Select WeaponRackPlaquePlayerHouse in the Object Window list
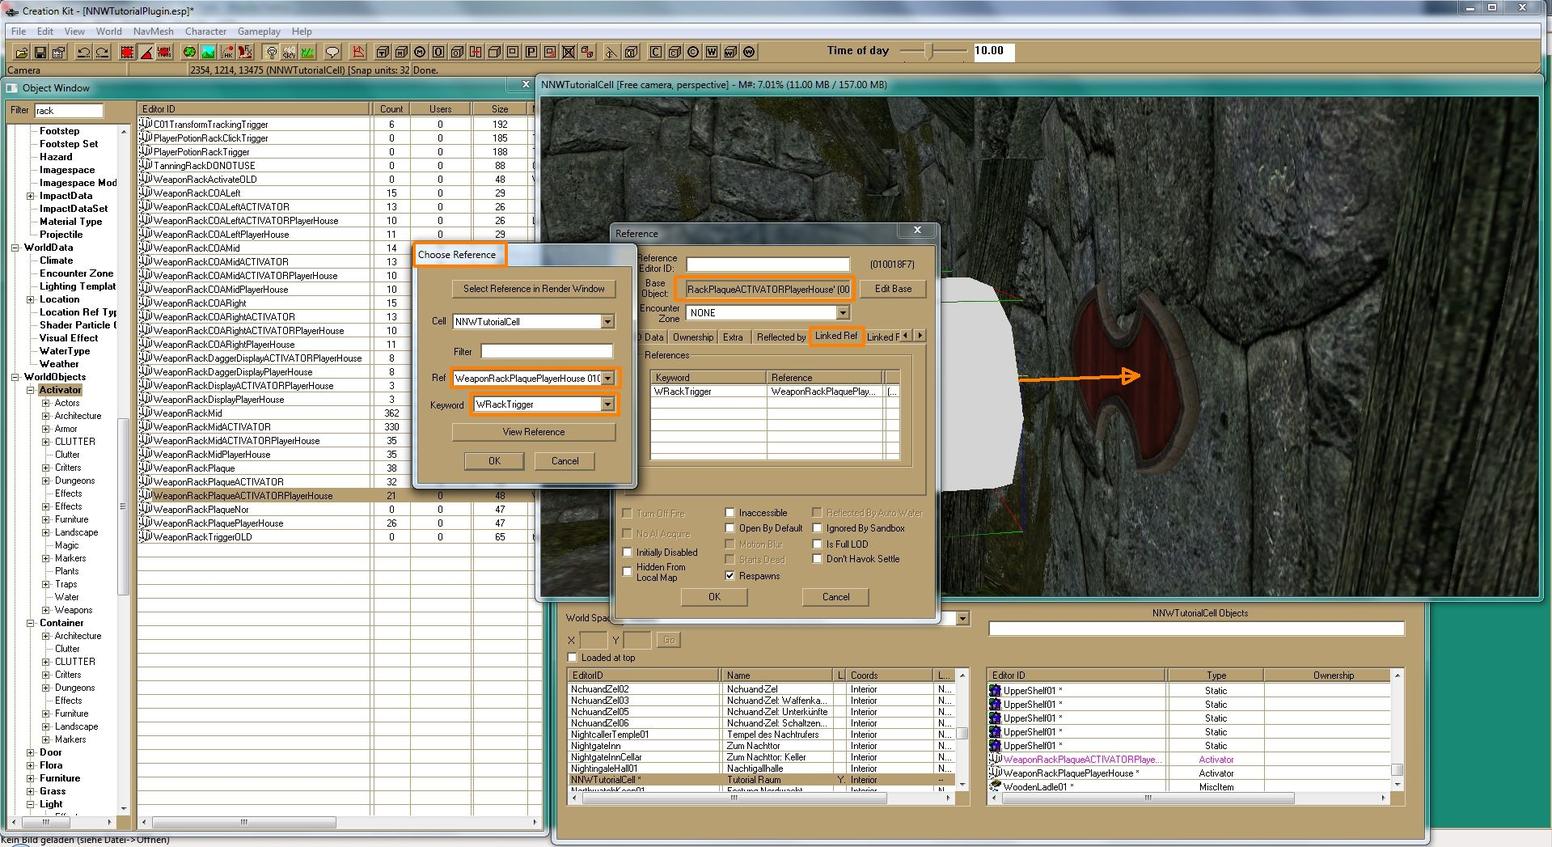This screenshot has height=847, width=1552. [218, 523]
